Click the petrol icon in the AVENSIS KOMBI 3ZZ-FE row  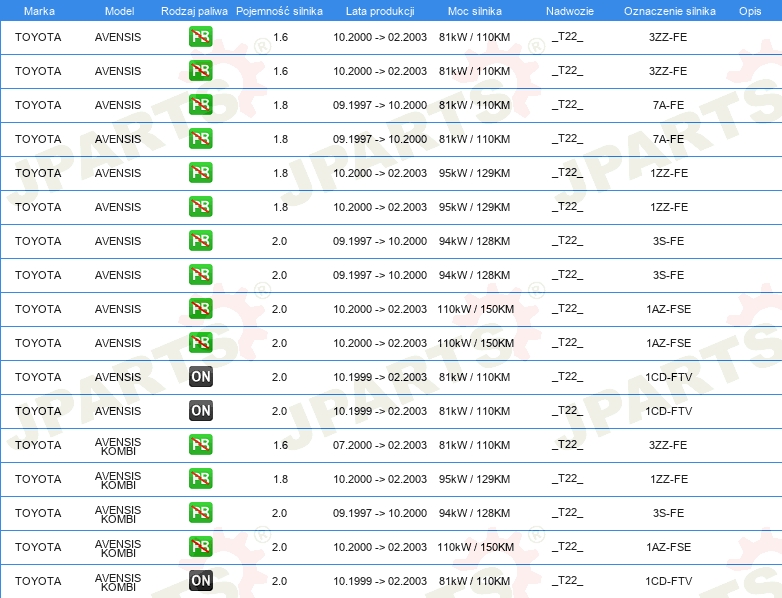200,444
